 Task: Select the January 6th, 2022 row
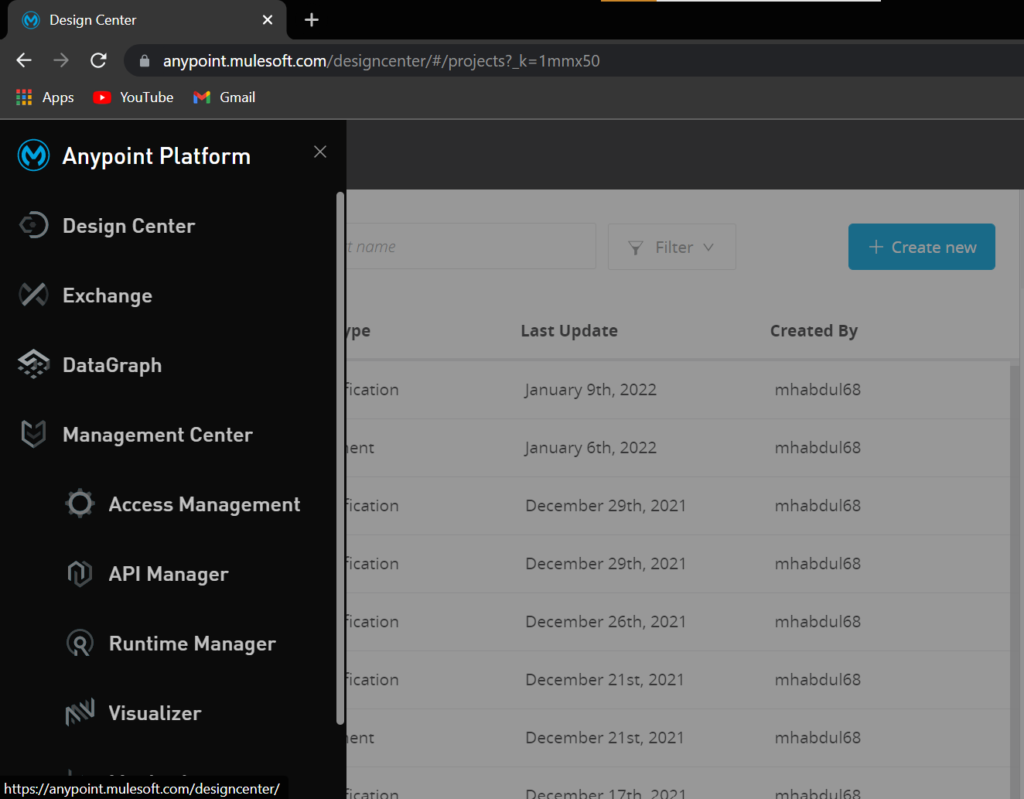tap(678, 448)
